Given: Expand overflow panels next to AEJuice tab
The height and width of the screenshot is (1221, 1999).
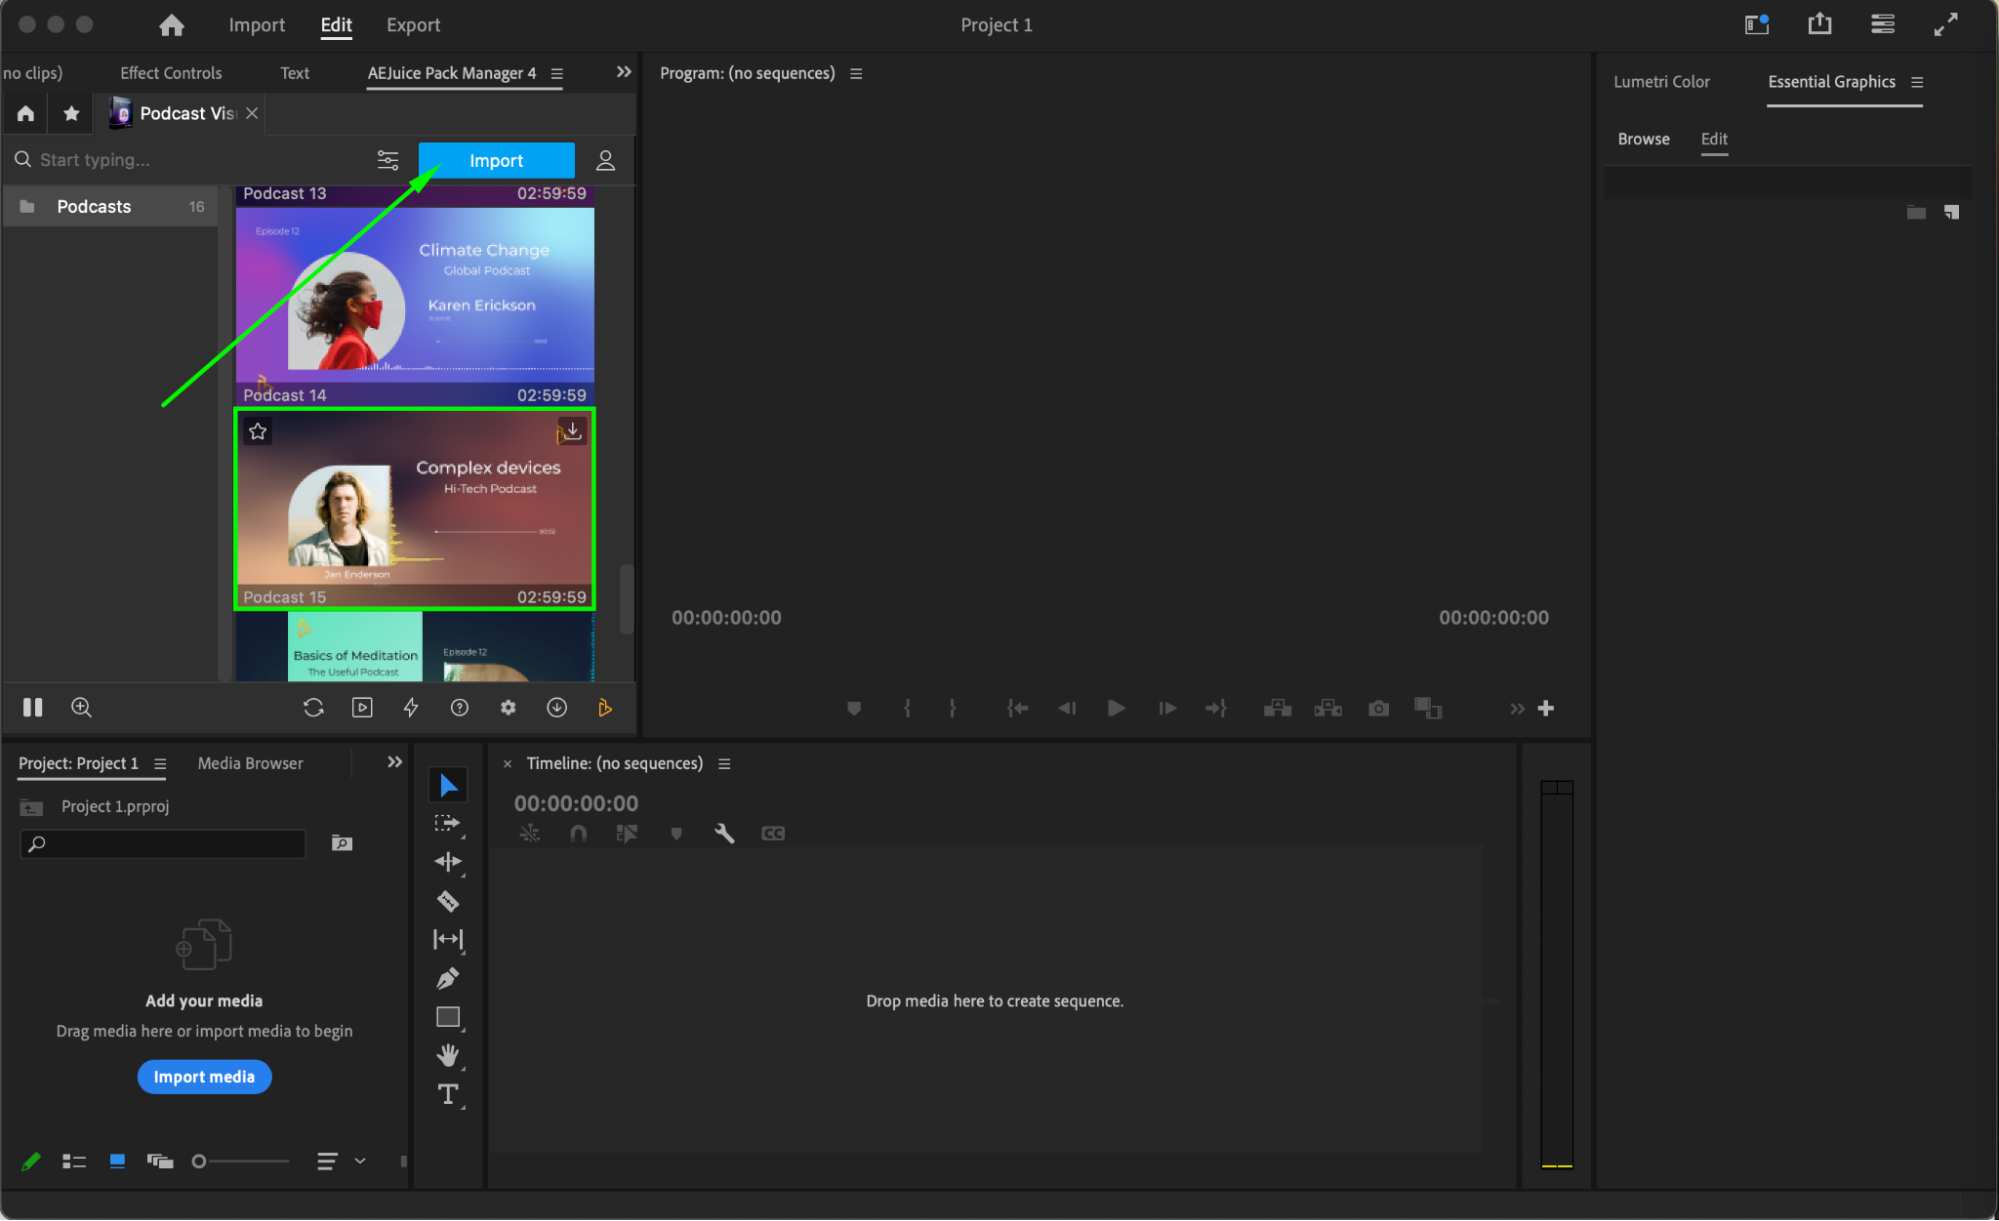Looking at the screenshot, I should click(x=623, y=72).
